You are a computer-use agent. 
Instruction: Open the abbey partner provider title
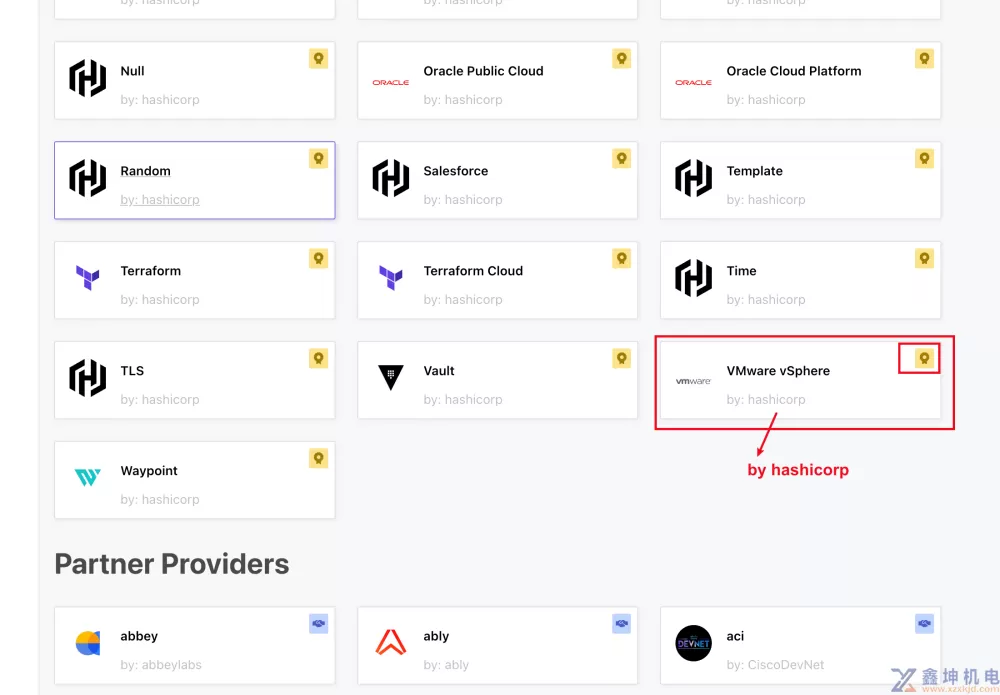[139, 636]
